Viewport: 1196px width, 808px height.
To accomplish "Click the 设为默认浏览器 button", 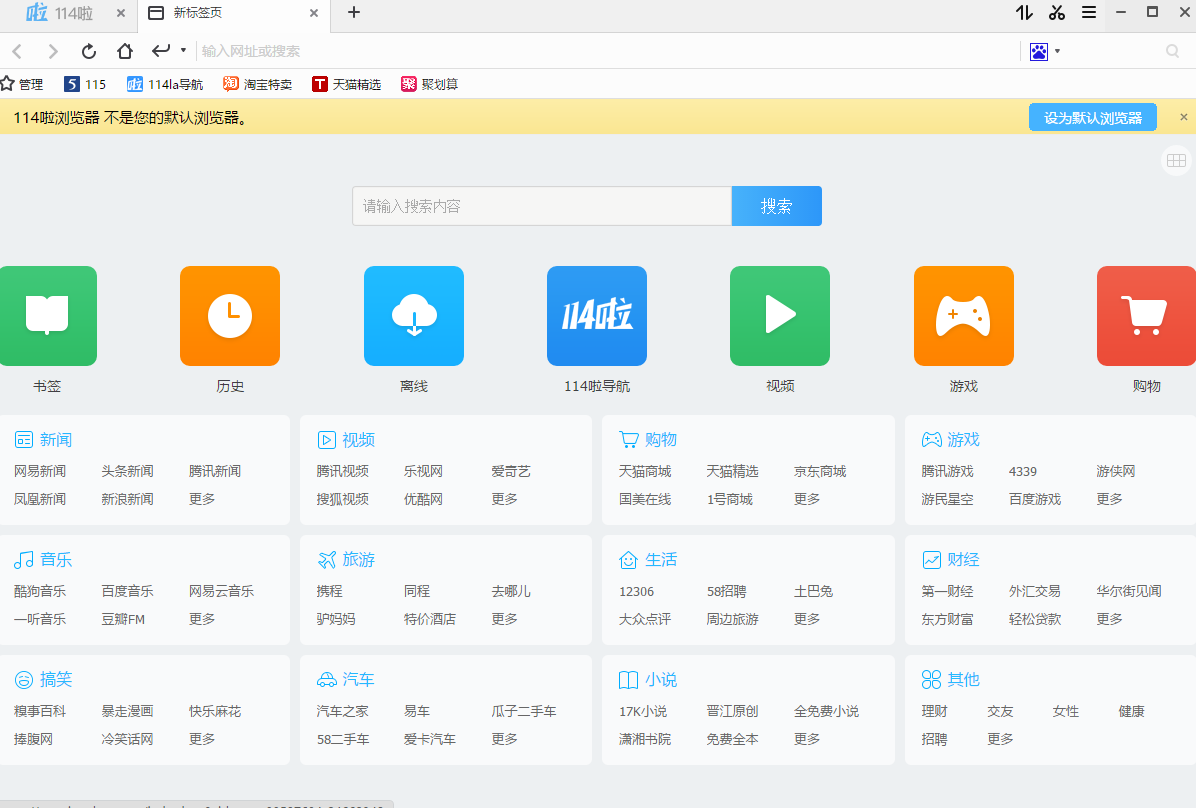I will [1092, 117].
